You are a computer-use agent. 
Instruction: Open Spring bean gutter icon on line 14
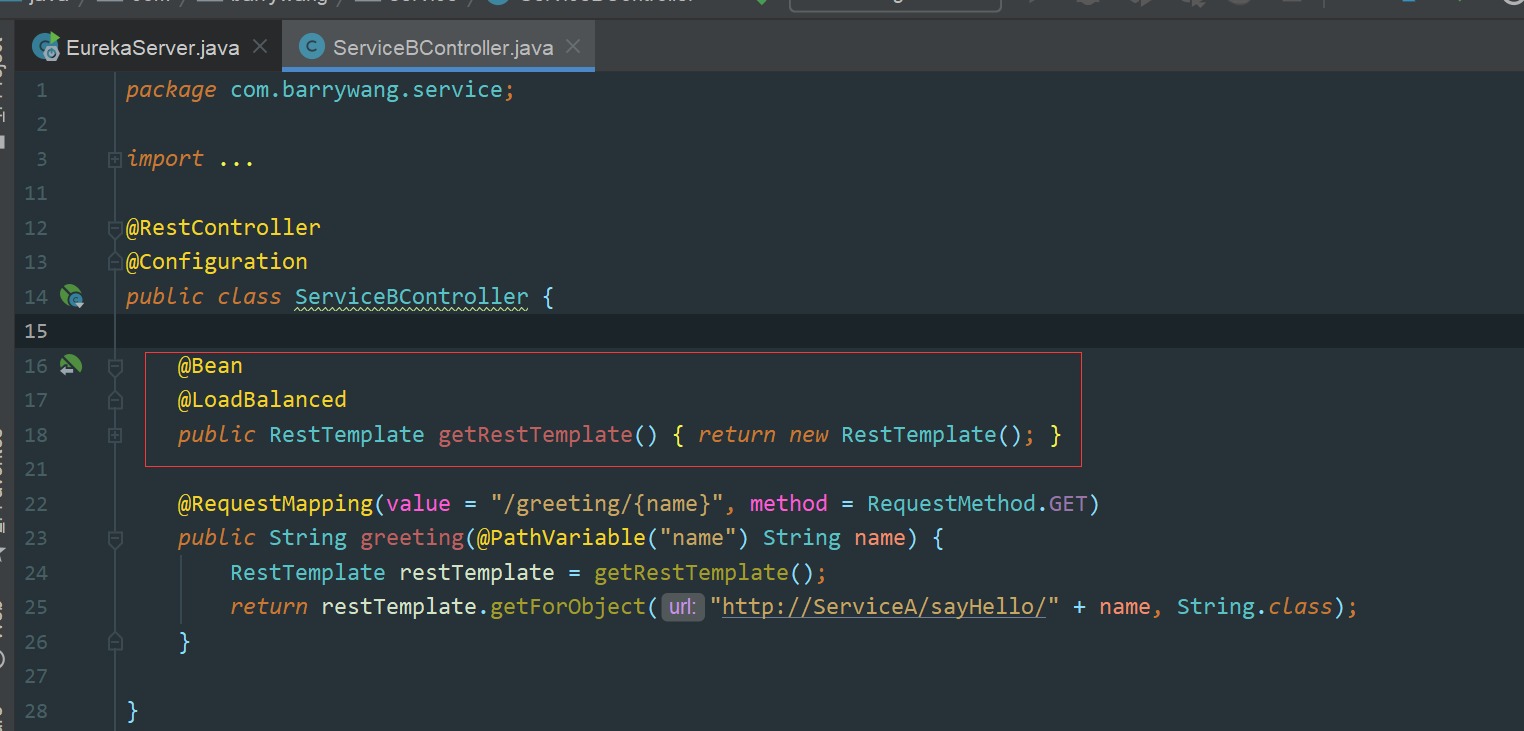[x=71, y=296]
